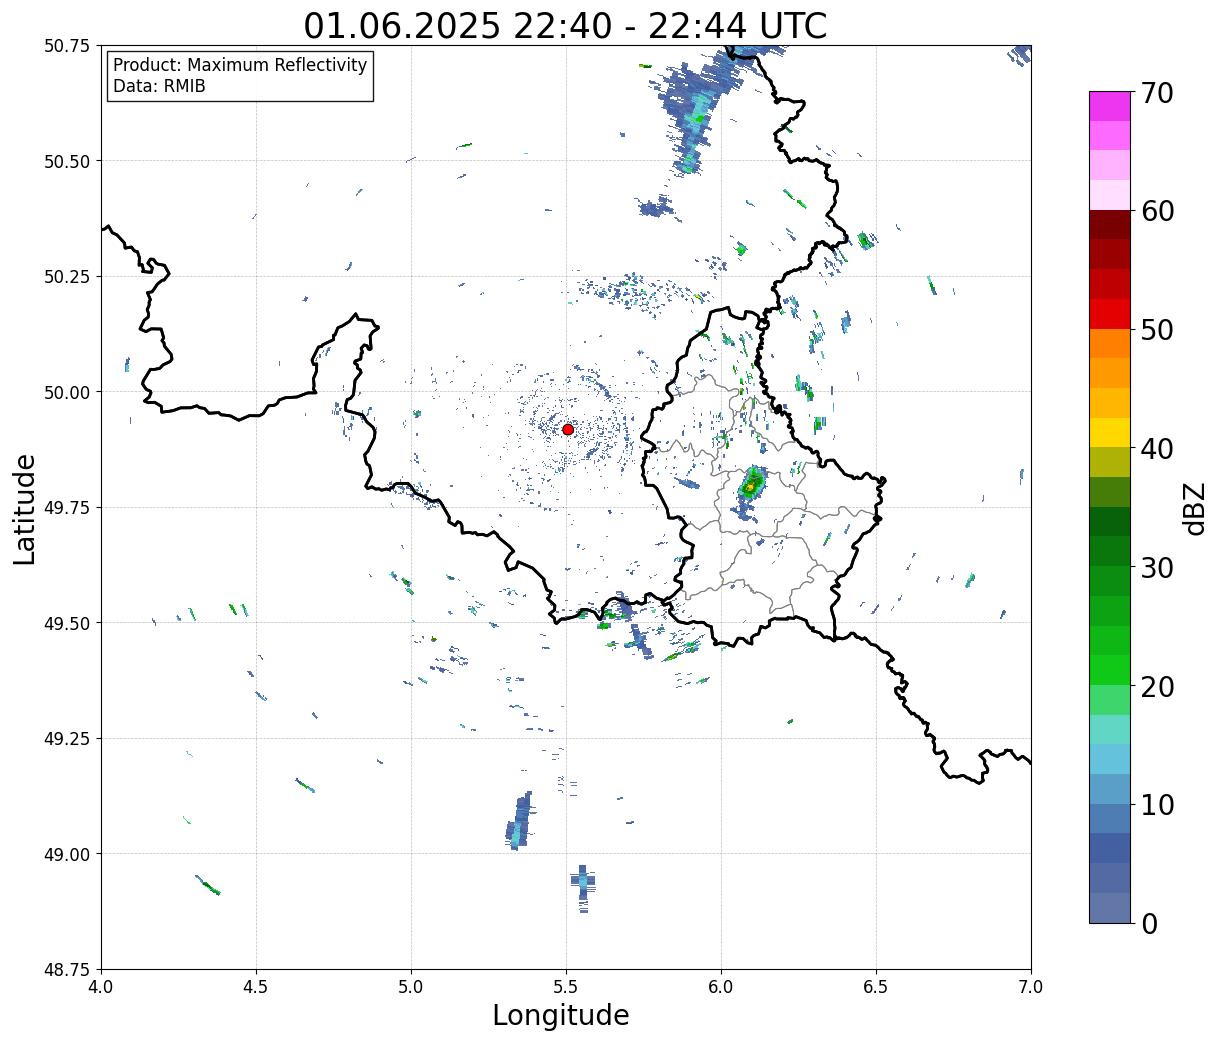This screenshot has width=1219, height=1040.
Task: Click the longitude tick label 6.0
Action: [721, 987]
